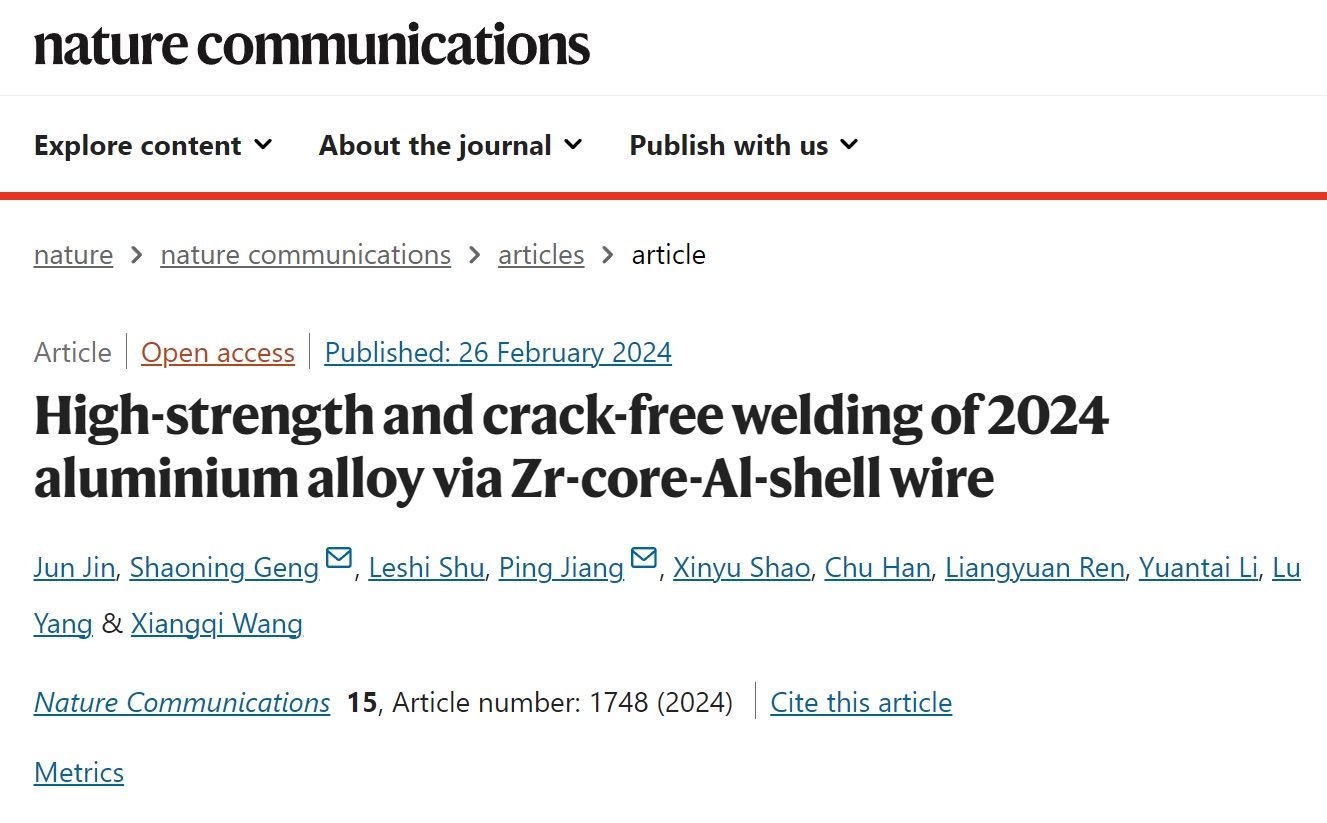Click the italic Nature Communications journal link

point(182,703)
